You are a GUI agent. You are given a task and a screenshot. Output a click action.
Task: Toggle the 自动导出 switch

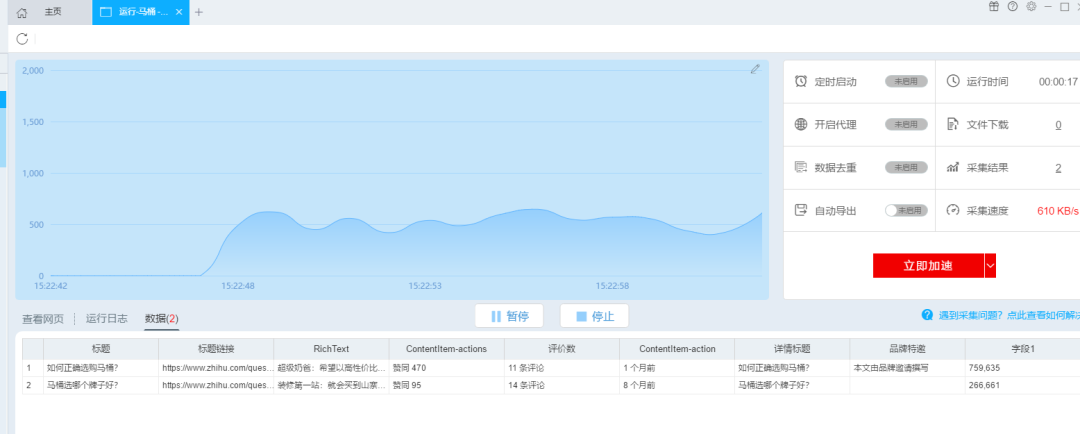[x=904, y=211]
